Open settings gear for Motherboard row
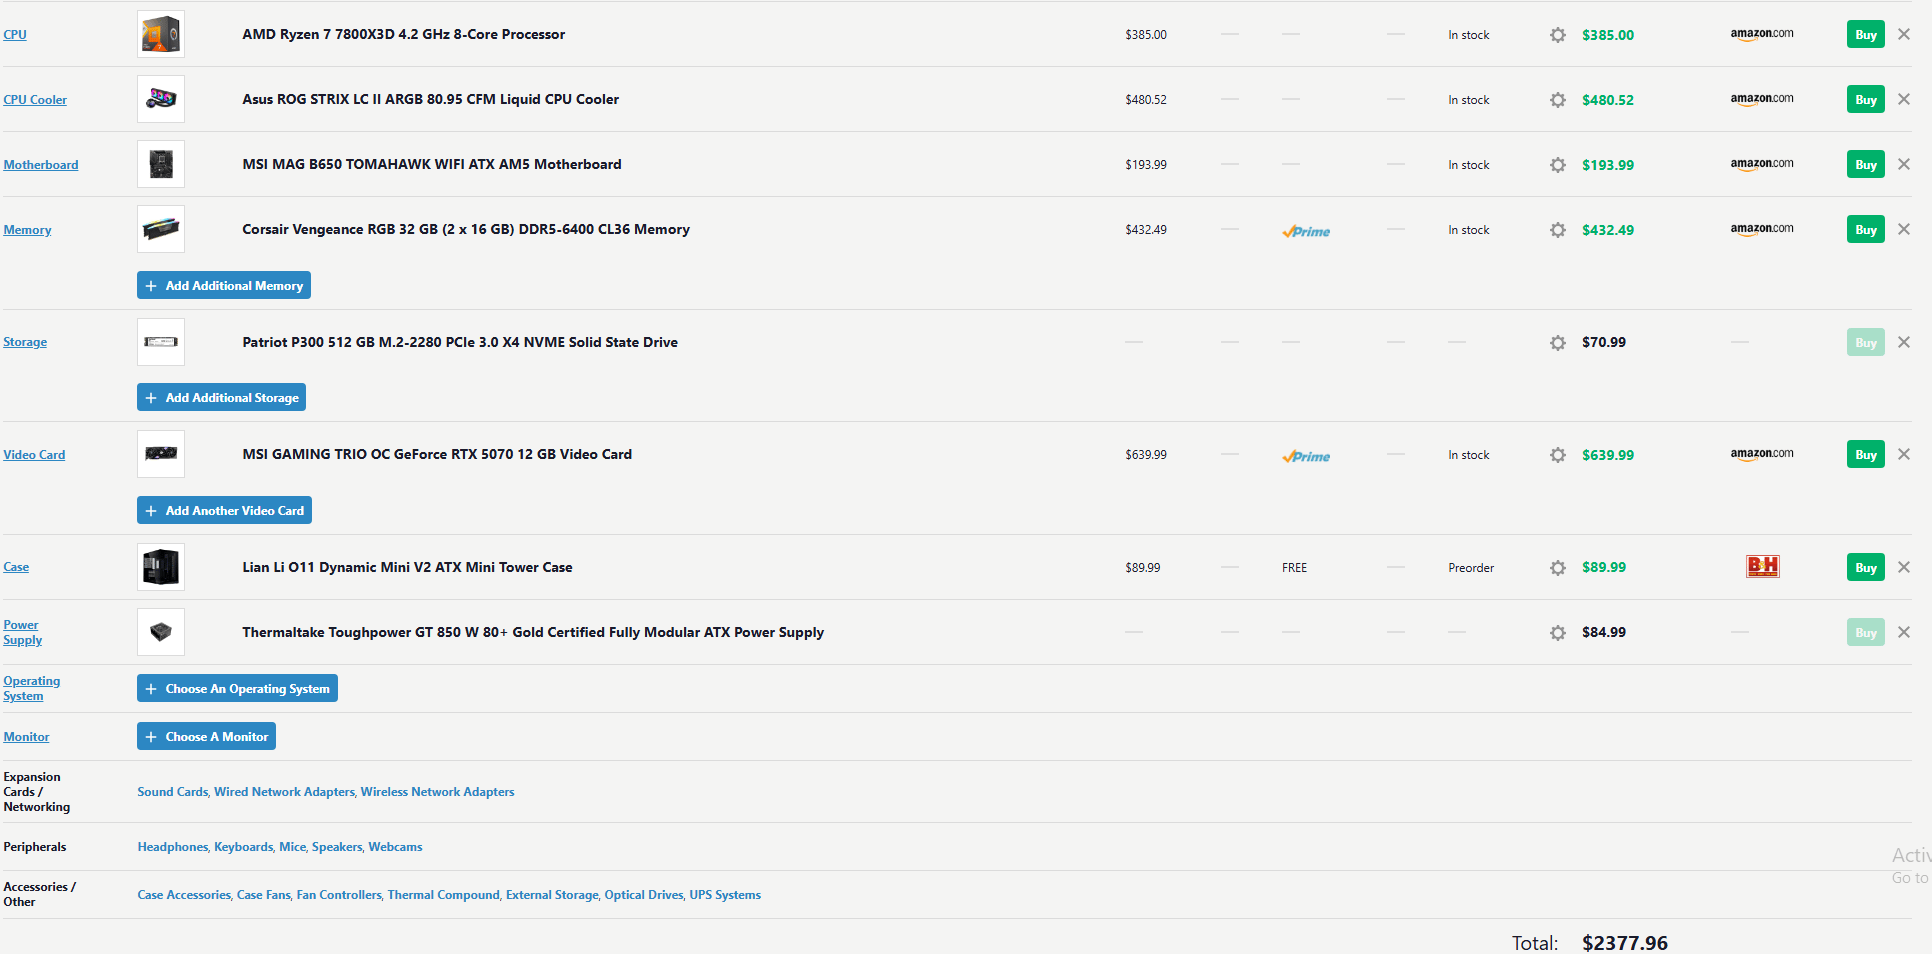This screenshot has height=954, width=1932. click(x=1557, y=165)
